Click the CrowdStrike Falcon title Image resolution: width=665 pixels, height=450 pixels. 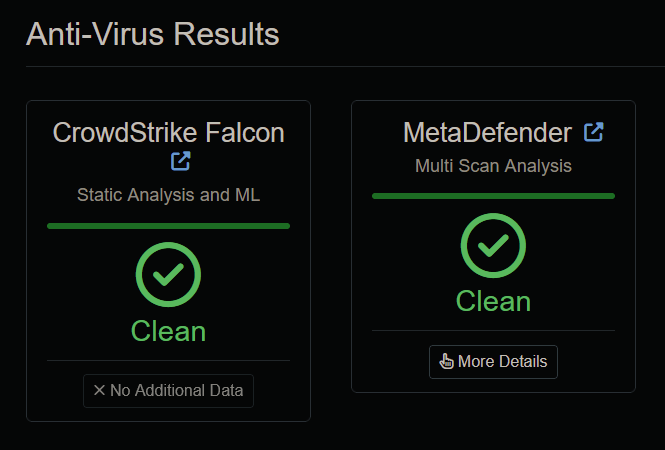[x=168, y=132]
